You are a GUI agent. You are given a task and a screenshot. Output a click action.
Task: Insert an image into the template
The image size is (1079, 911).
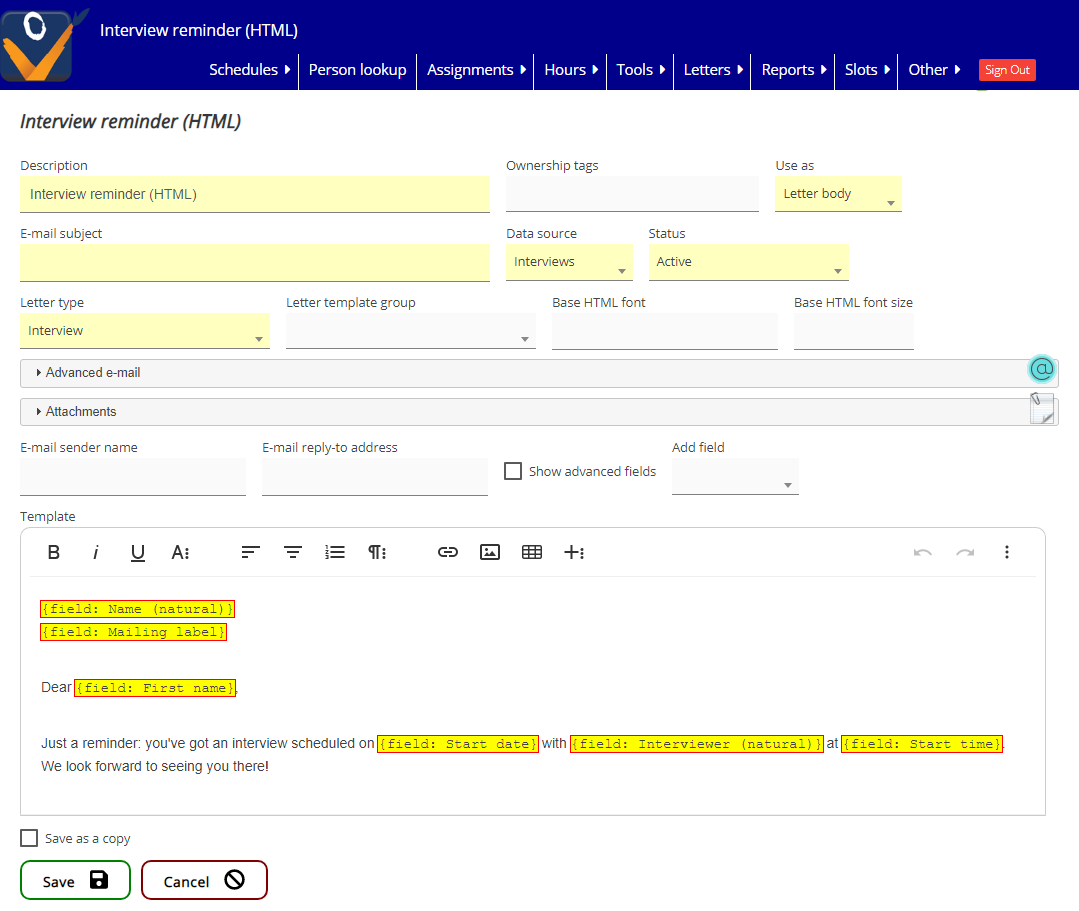pos(490,553)
